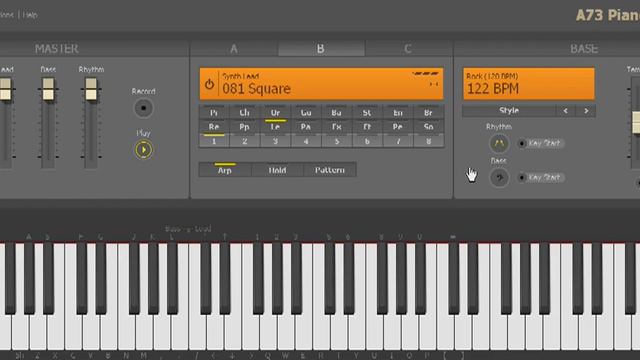Choose preset number 5
This screenshot has height=360, width=640.
[336, 141]
